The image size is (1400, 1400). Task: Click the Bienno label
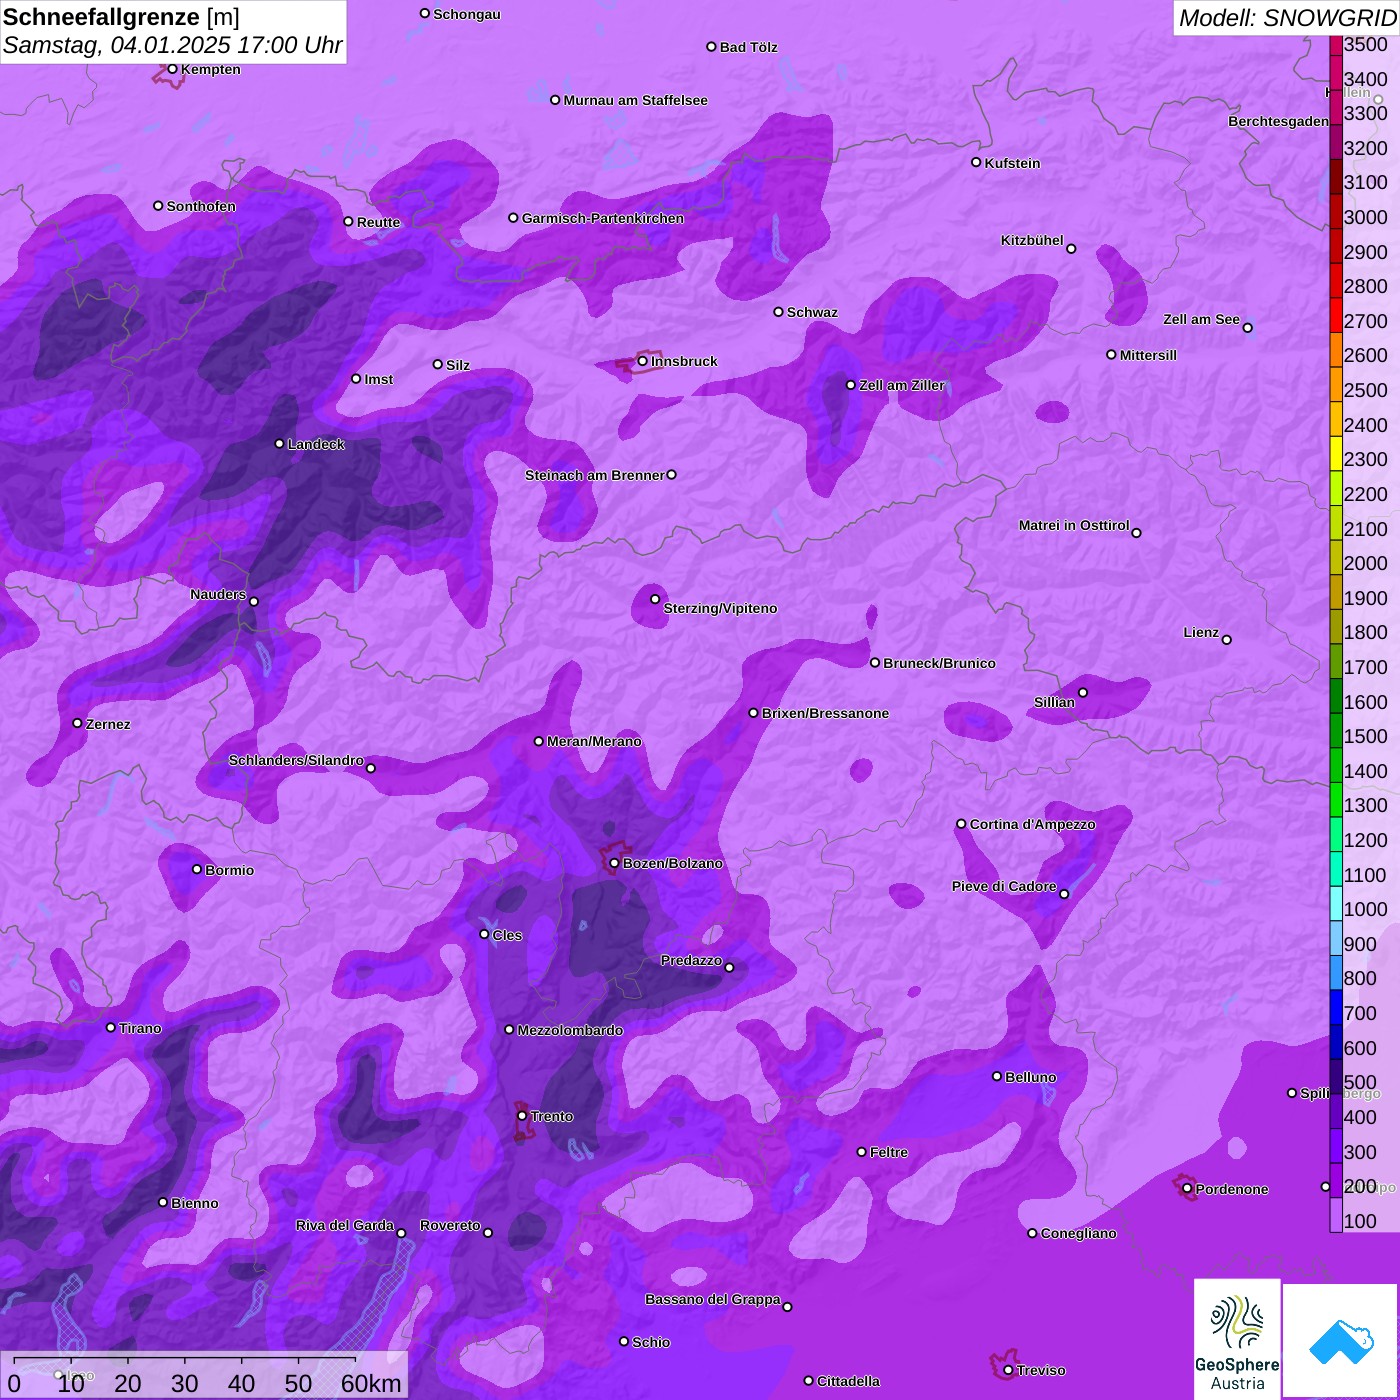tap(194, 1203)
